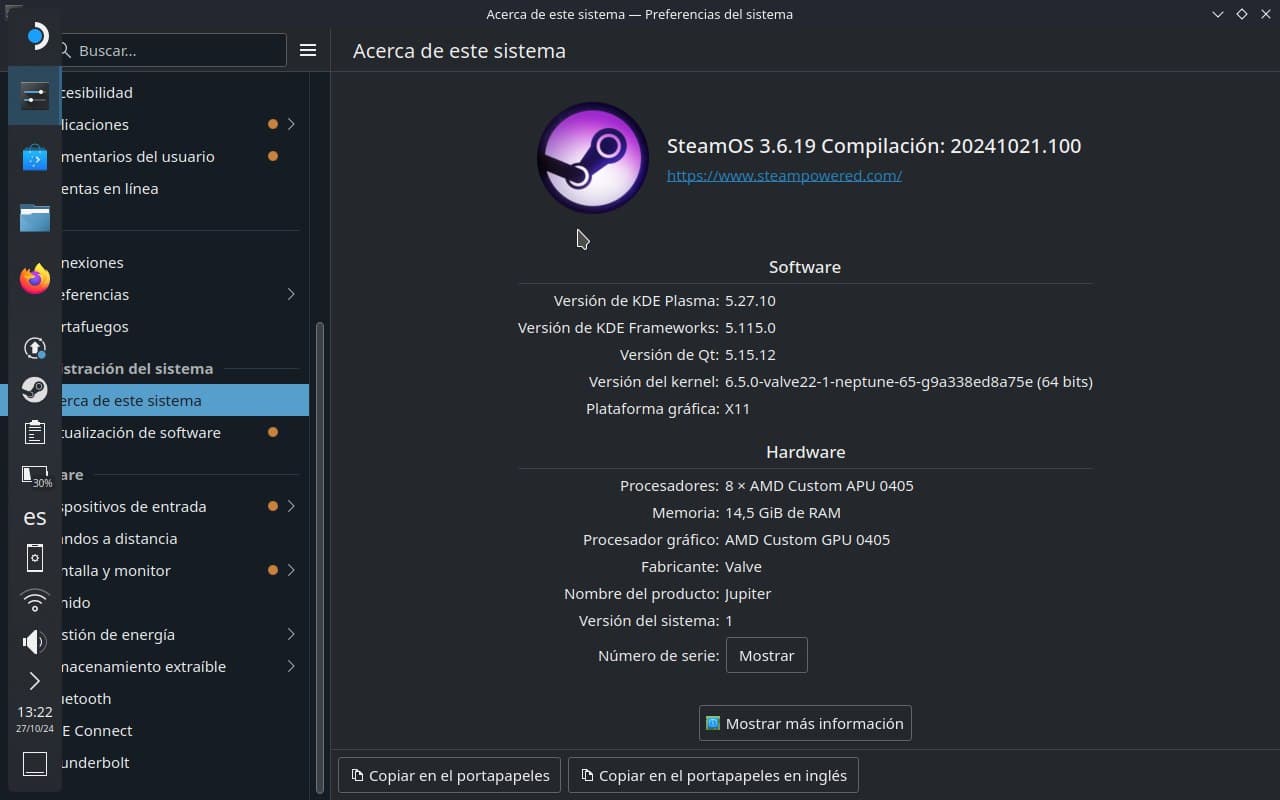The width and height of the screenshot is (1280, 800).
Task: Open the KDE application launcher icon
Action: [35, 37]
